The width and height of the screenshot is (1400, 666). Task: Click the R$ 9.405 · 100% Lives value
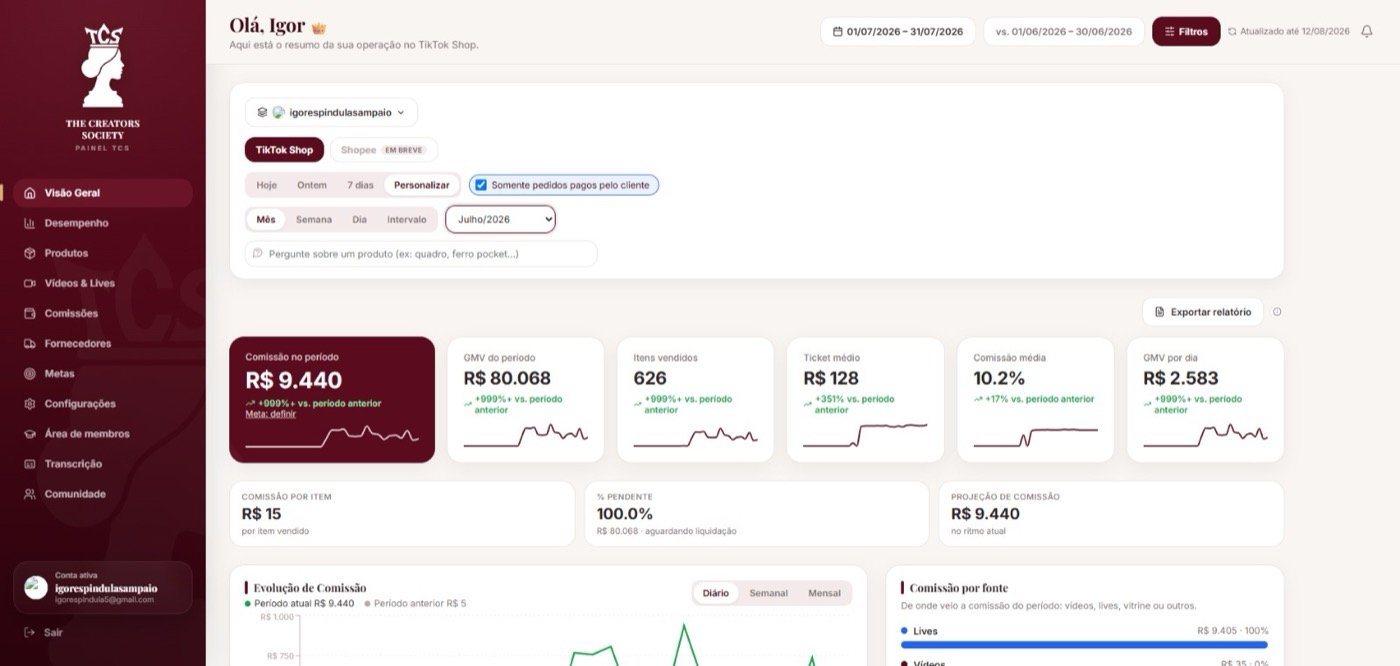(1232, 631)
